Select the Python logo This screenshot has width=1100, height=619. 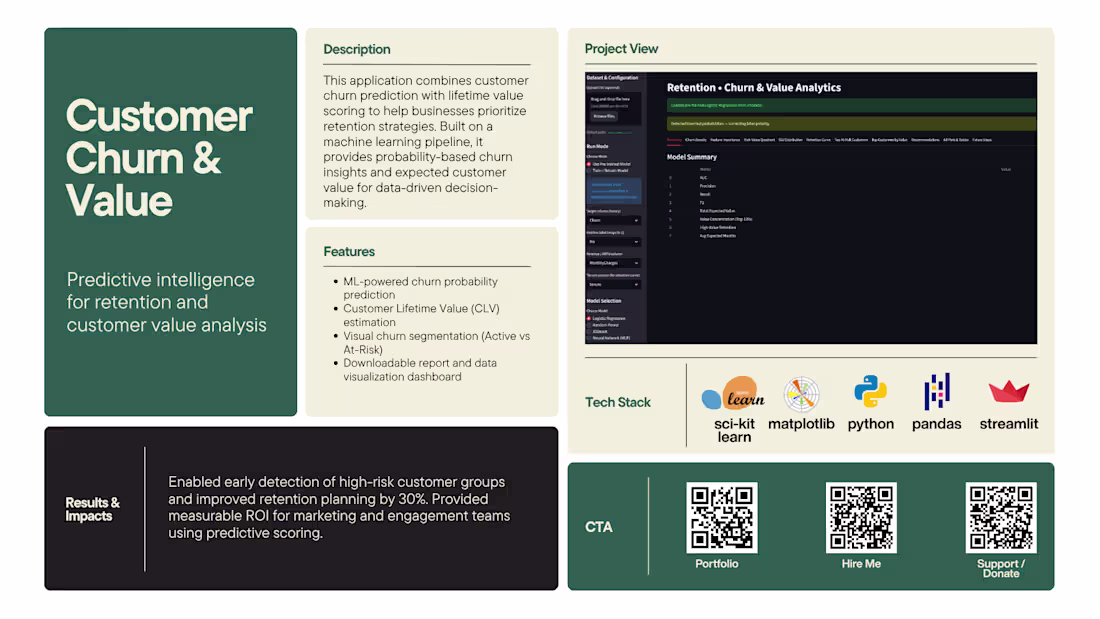click(x=870, y=393)
